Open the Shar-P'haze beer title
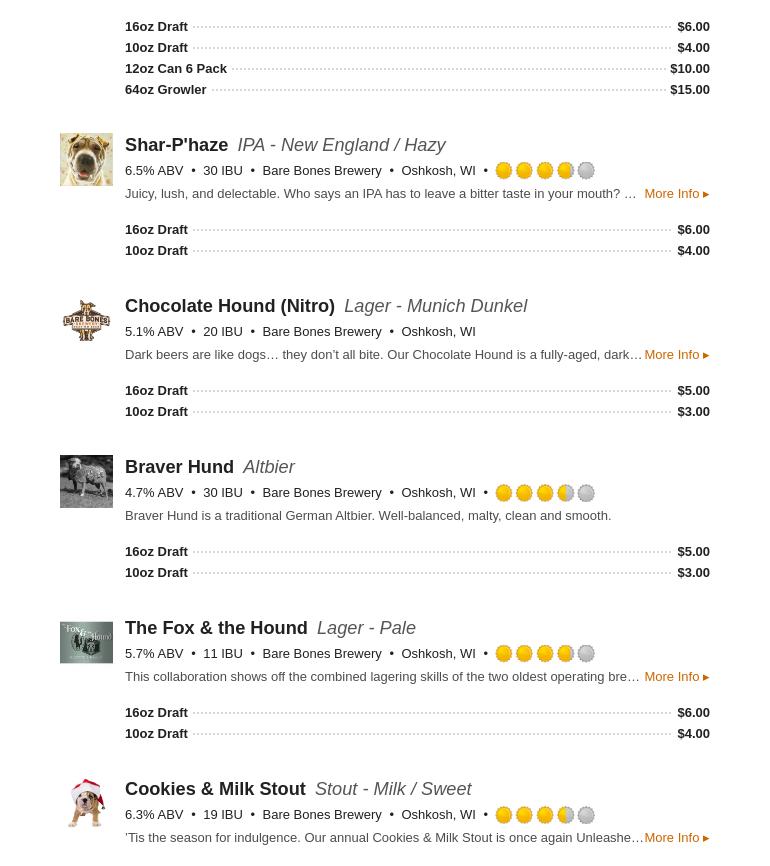Image resolution: width=770 pixels, height=866 pixels. (x=176, y=145)
